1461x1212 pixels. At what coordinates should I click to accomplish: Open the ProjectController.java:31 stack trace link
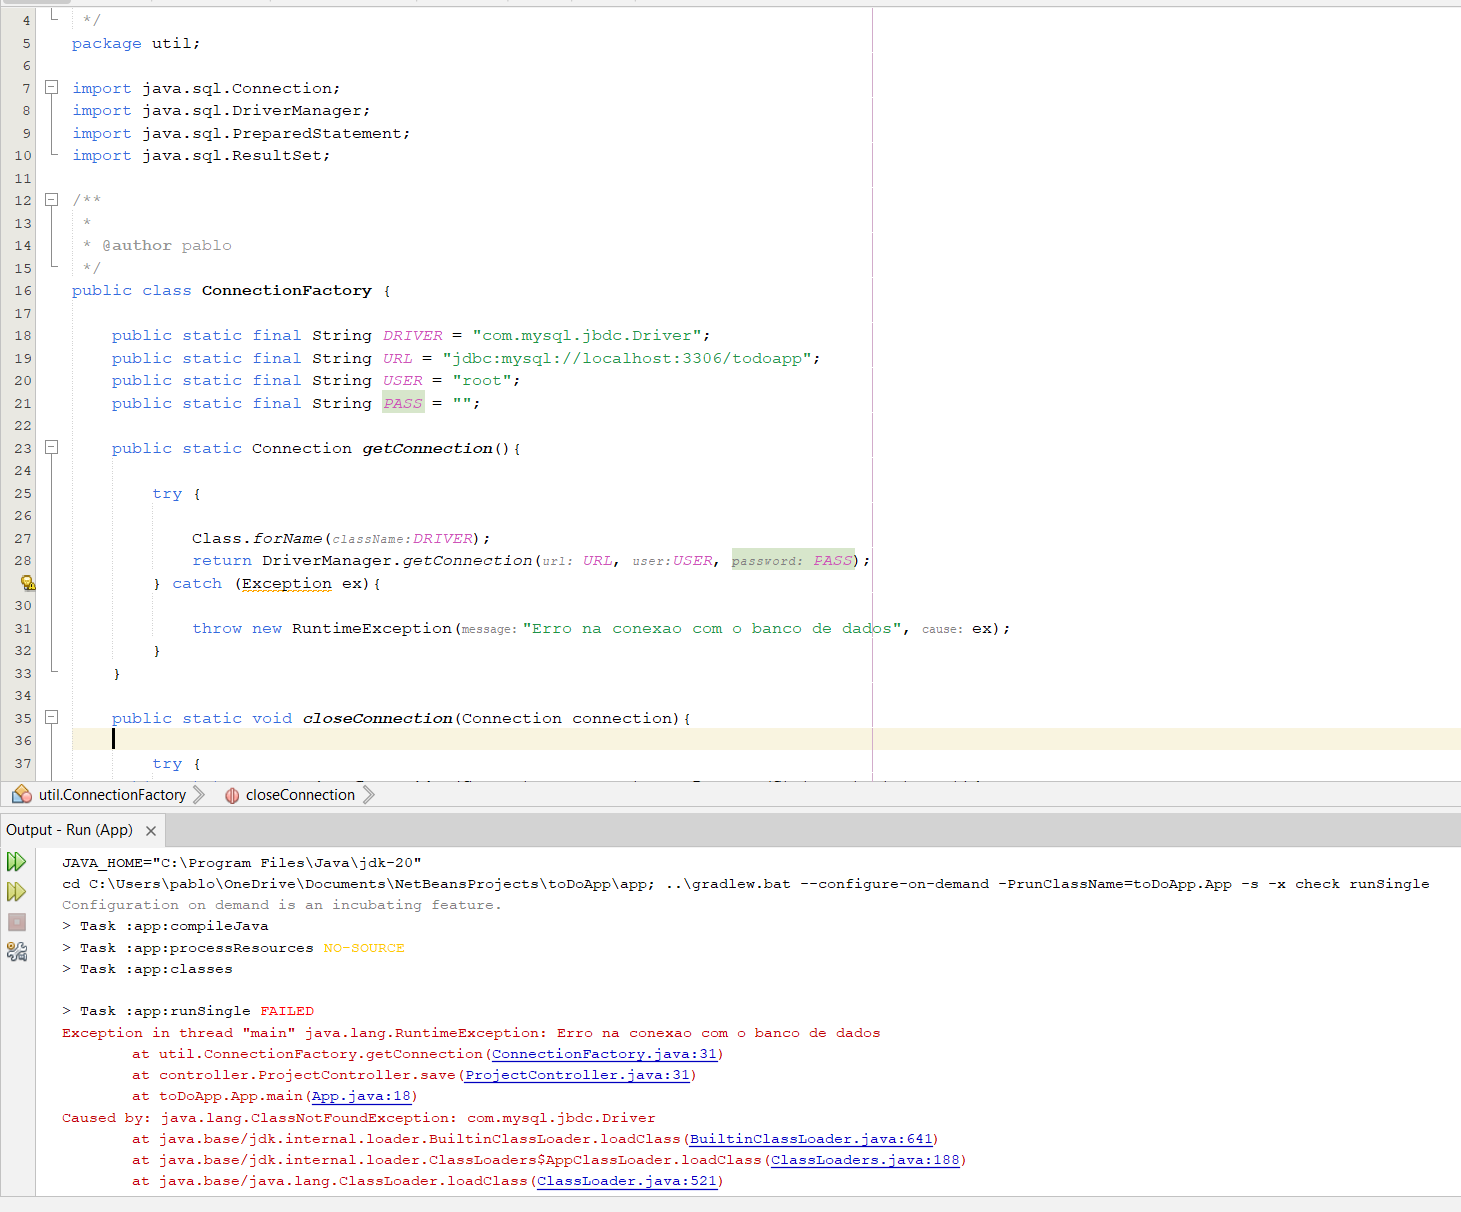pos(577,1075)
